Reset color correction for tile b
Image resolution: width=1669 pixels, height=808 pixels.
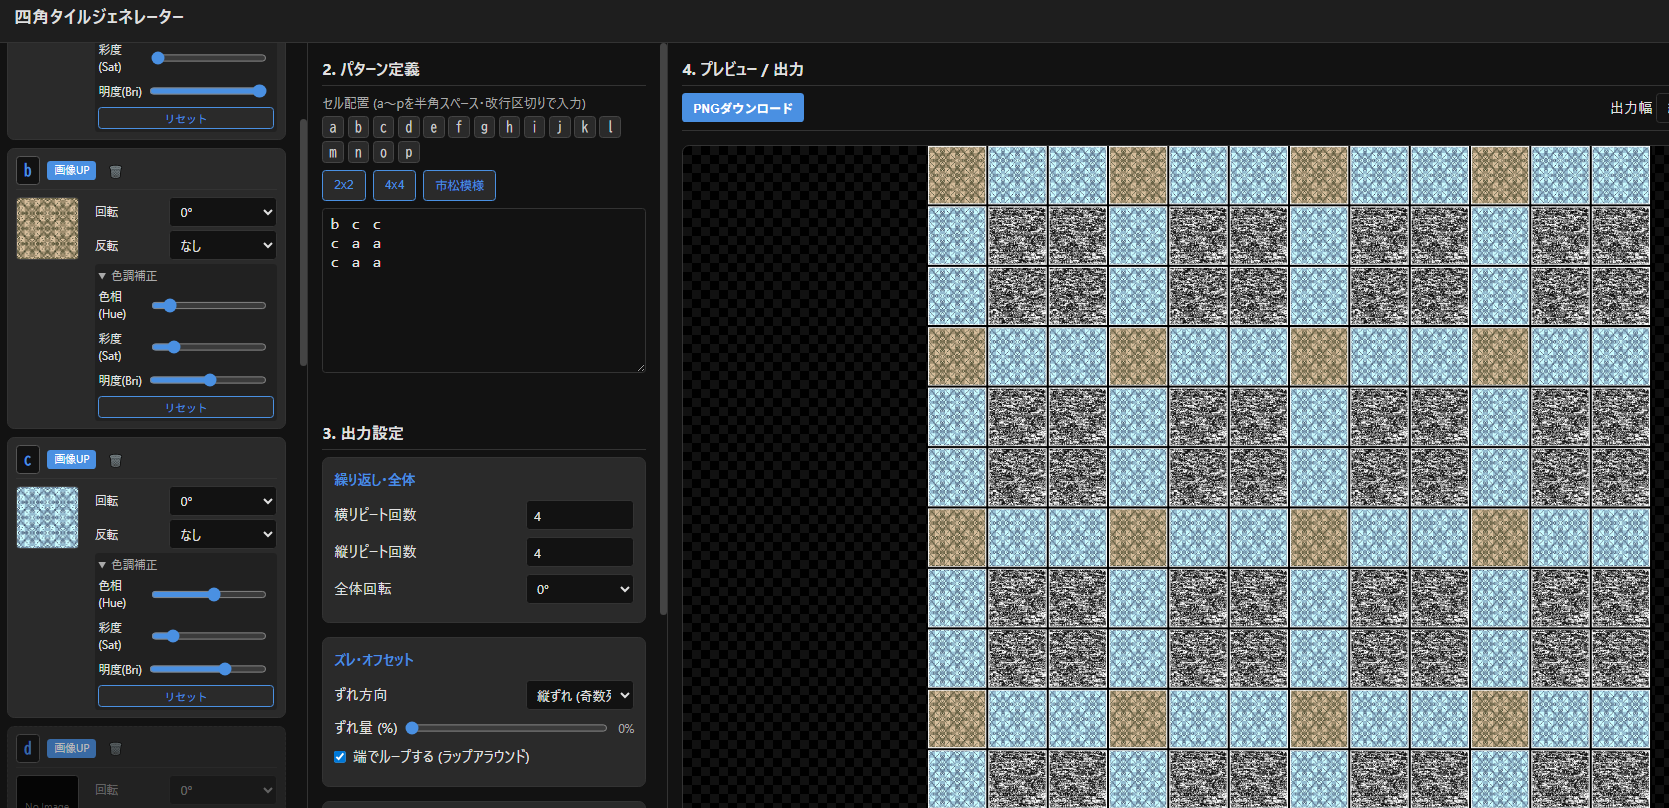point(186,407)
